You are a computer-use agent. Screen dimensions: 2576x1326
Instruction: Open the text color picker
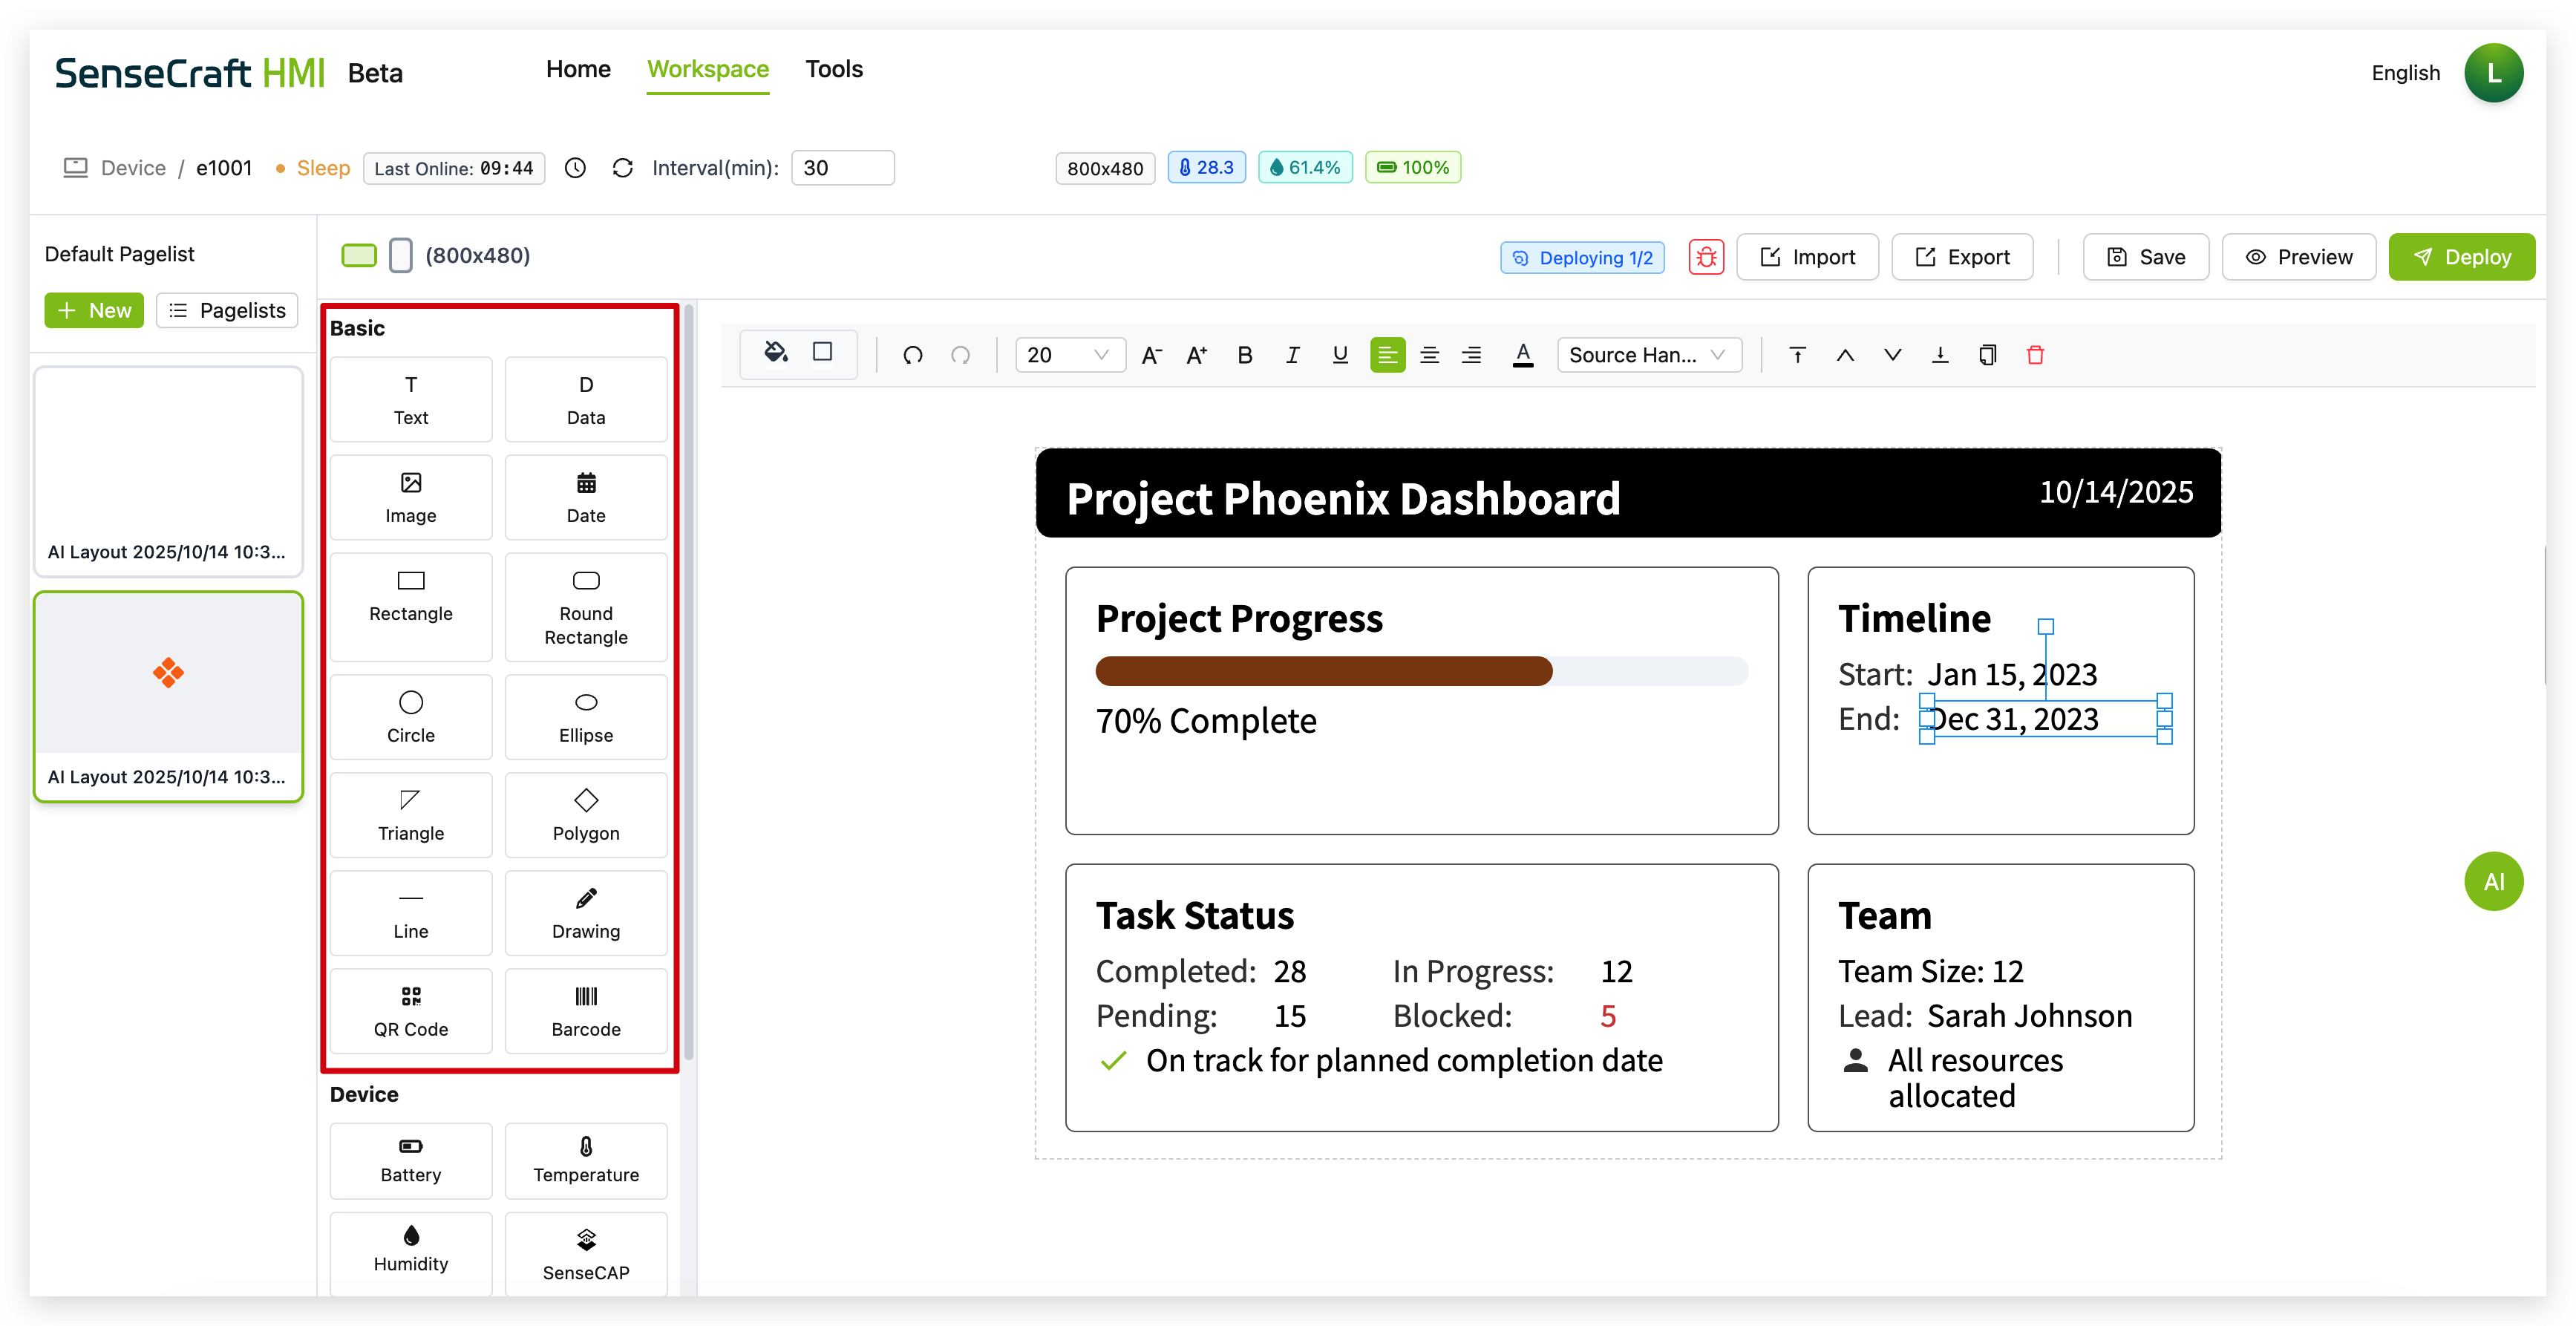click(1522, 355)
